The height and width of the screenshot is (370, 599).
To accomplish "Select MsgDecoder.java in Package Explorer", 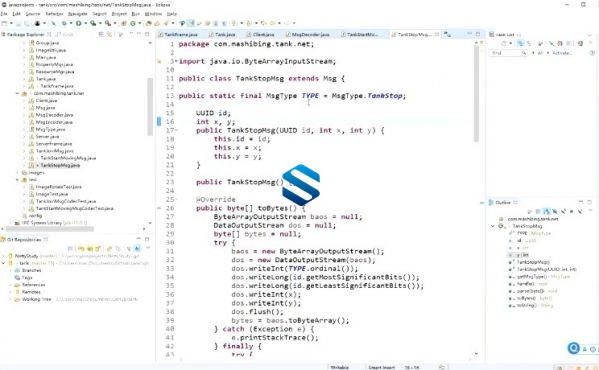I will pyautogui.click(x=54, y=115).
